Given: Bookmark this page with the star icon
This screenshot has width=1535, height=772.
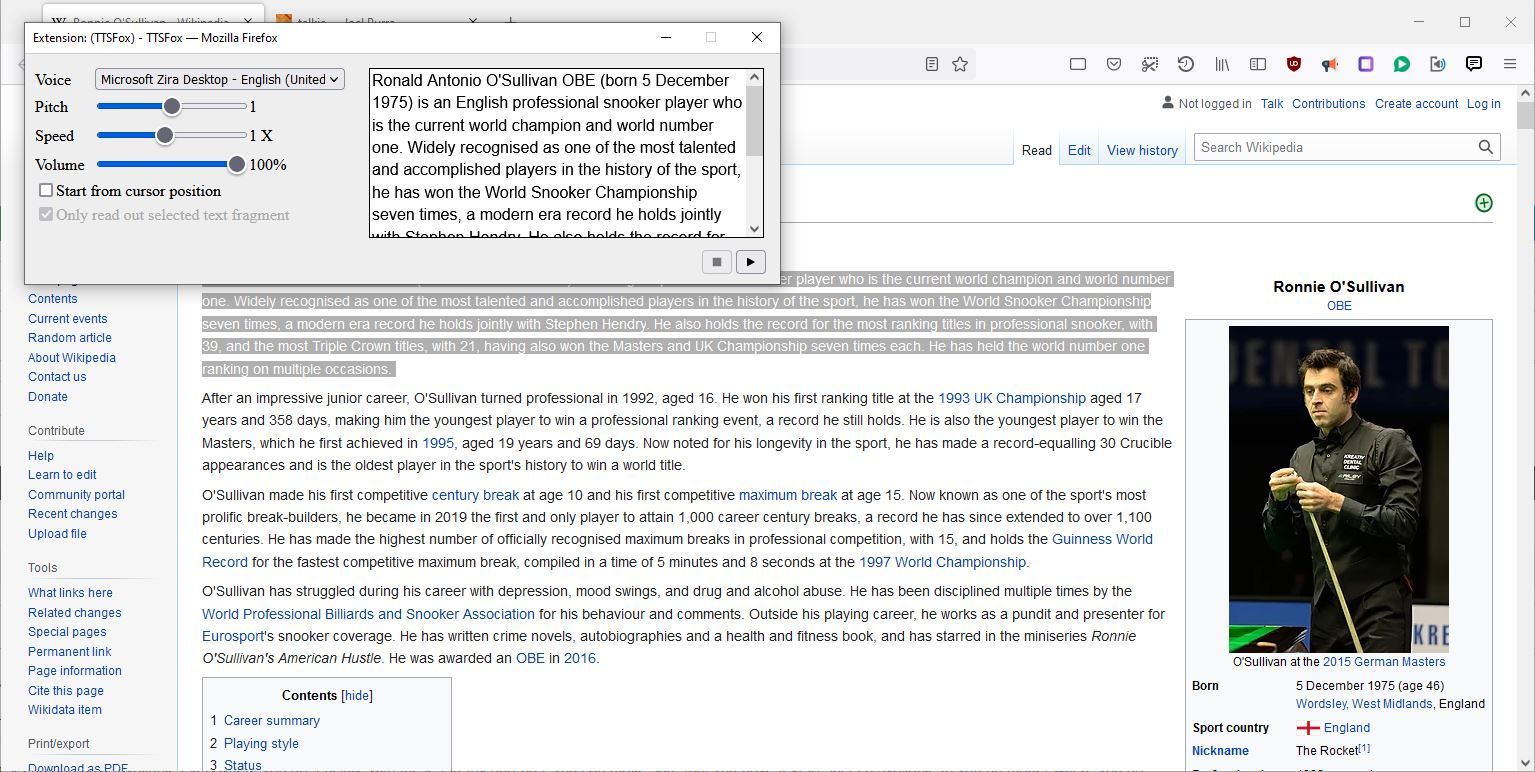Looking at the screenshot, I should 960,64.
